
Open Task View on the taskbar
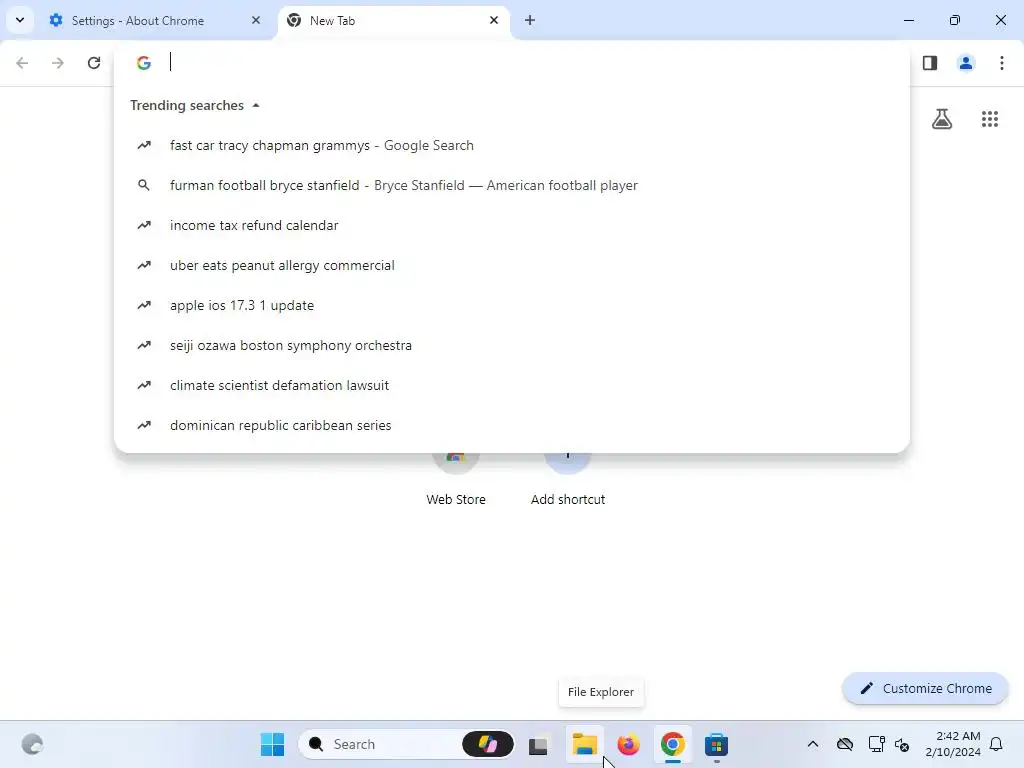pyautogui.click(x=538, y=744)
